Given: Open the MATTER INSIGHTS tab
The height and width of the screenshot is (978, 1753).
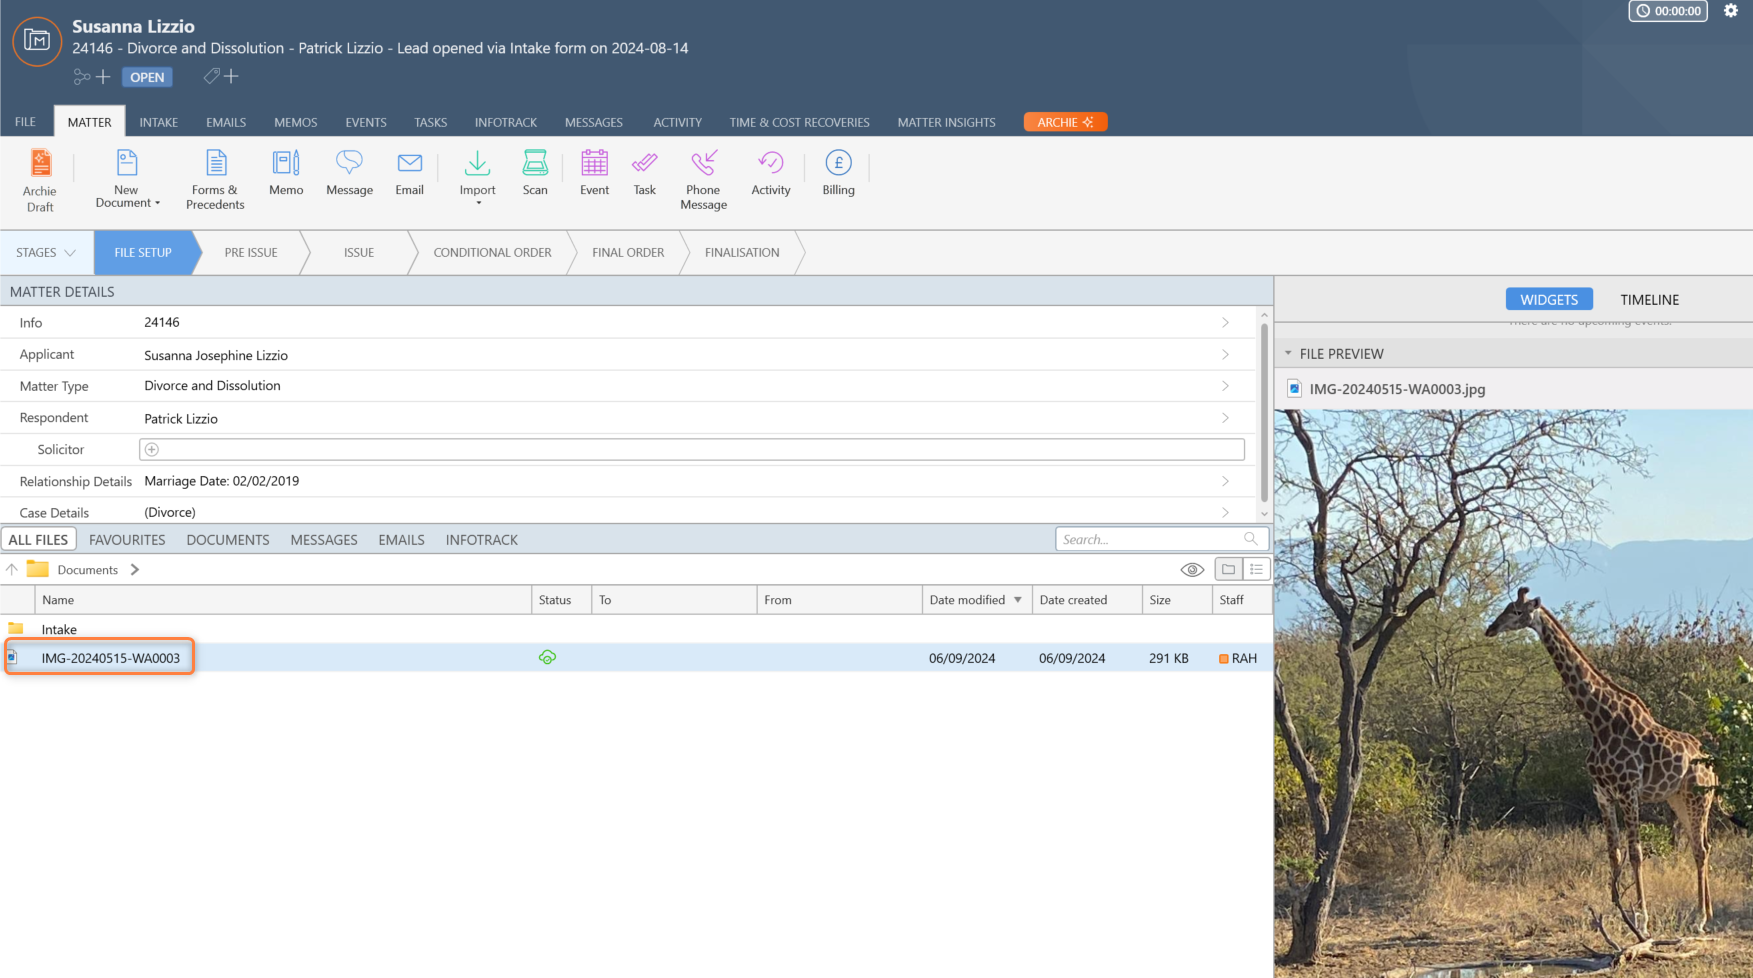Looking at the screenshot, I should coord(946,122).
